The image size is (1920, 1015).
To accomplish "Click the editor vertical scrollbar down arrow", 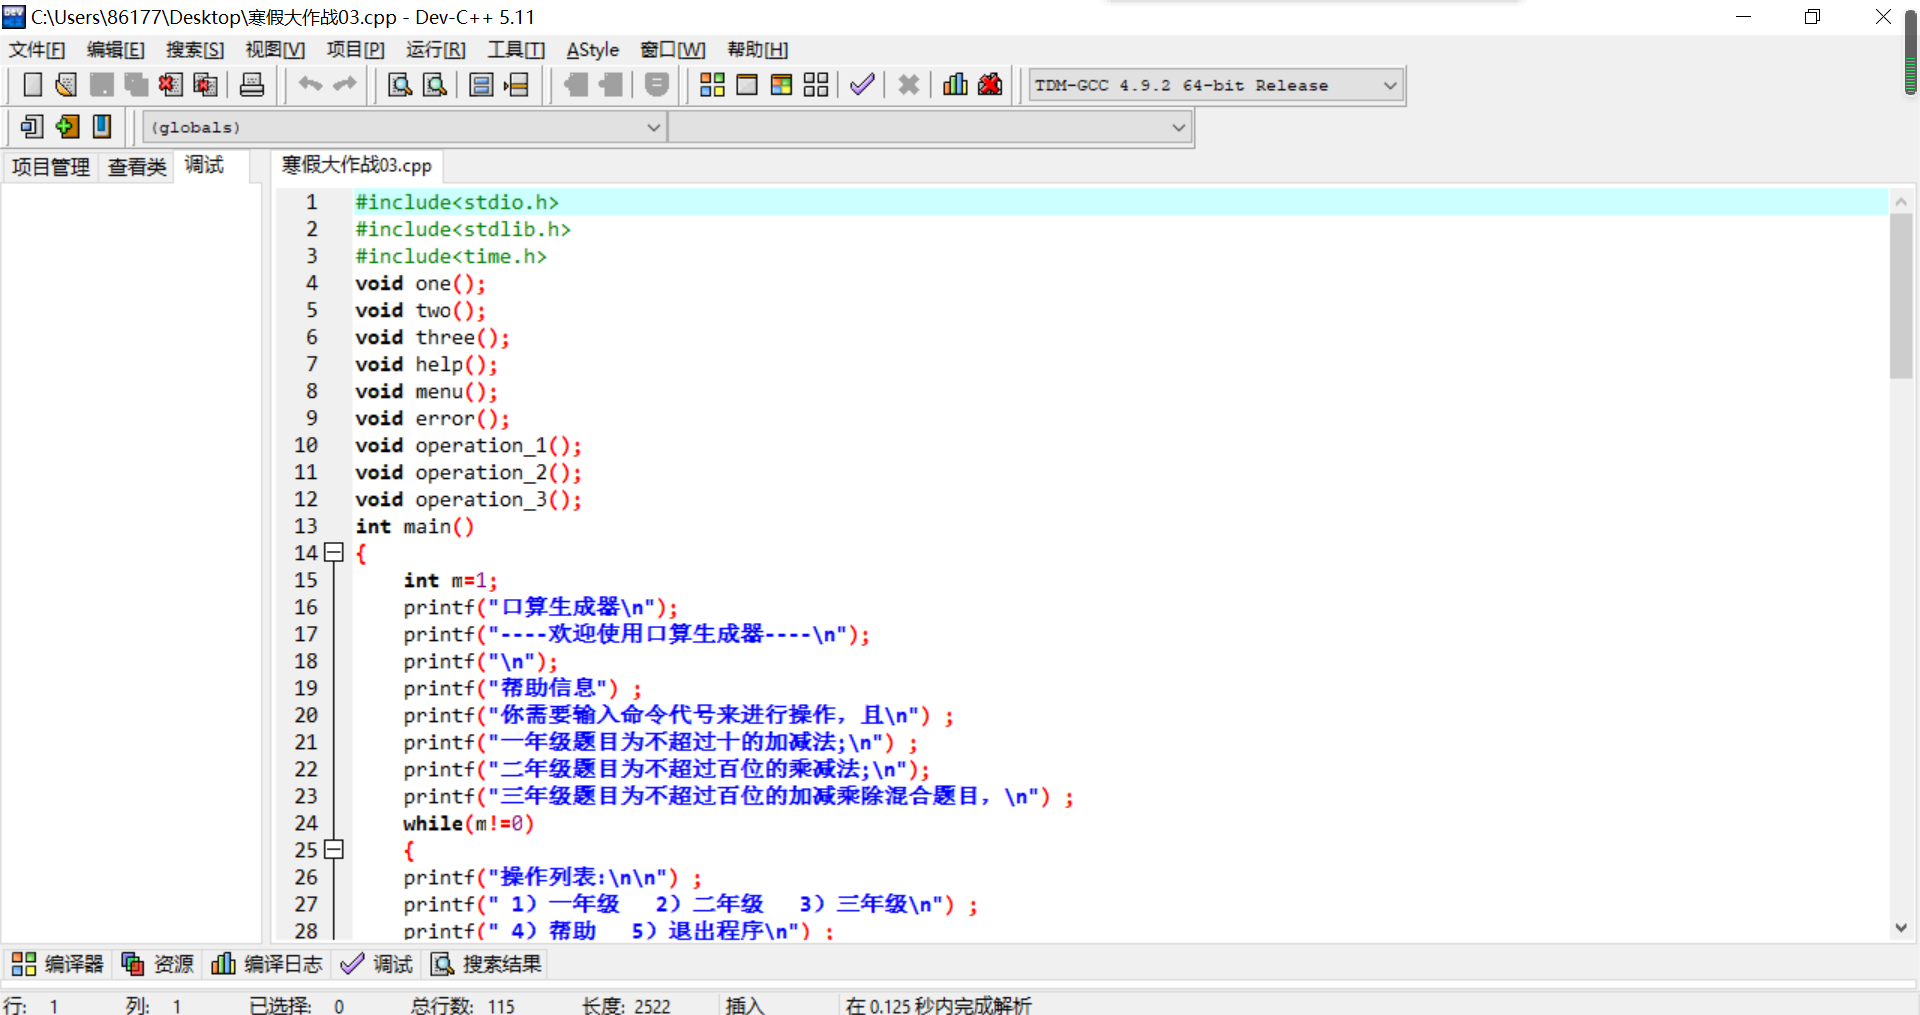I will (x=1901, y=928).
